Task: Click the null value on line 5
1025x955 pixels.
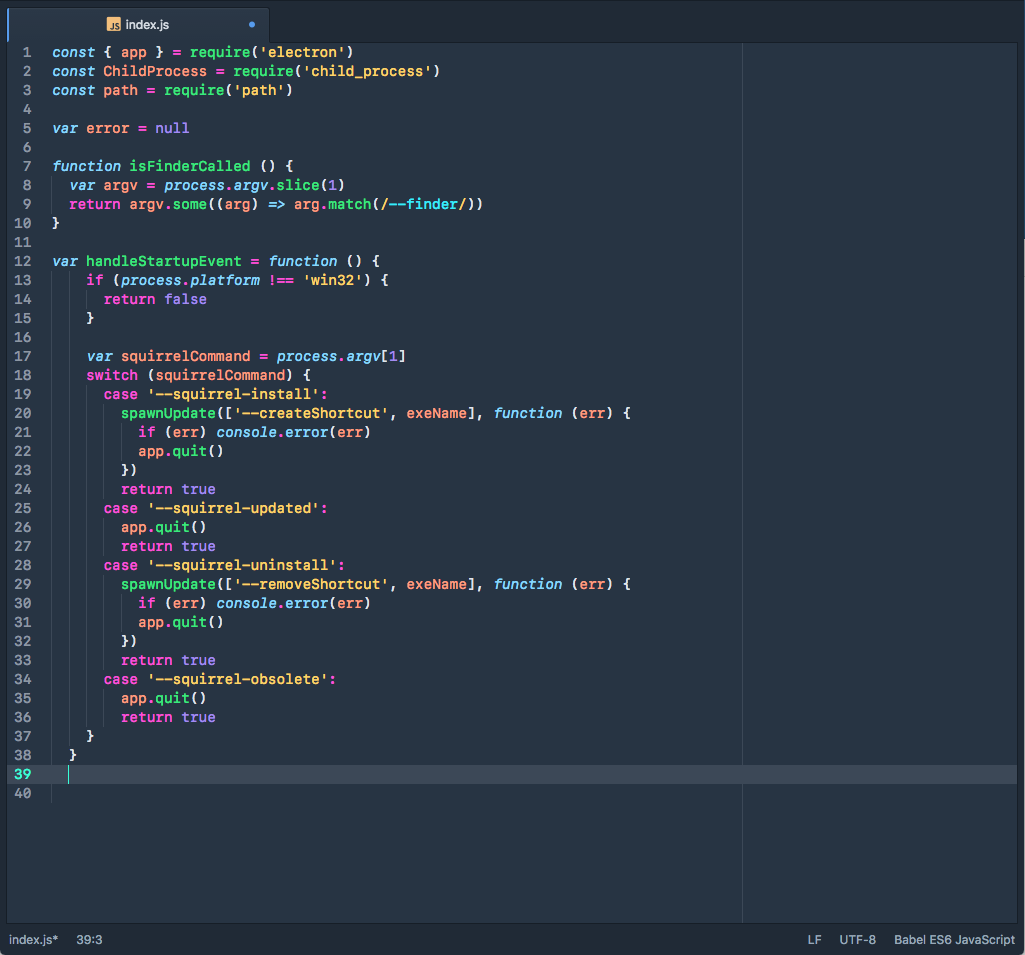Action: click(172, 128)
